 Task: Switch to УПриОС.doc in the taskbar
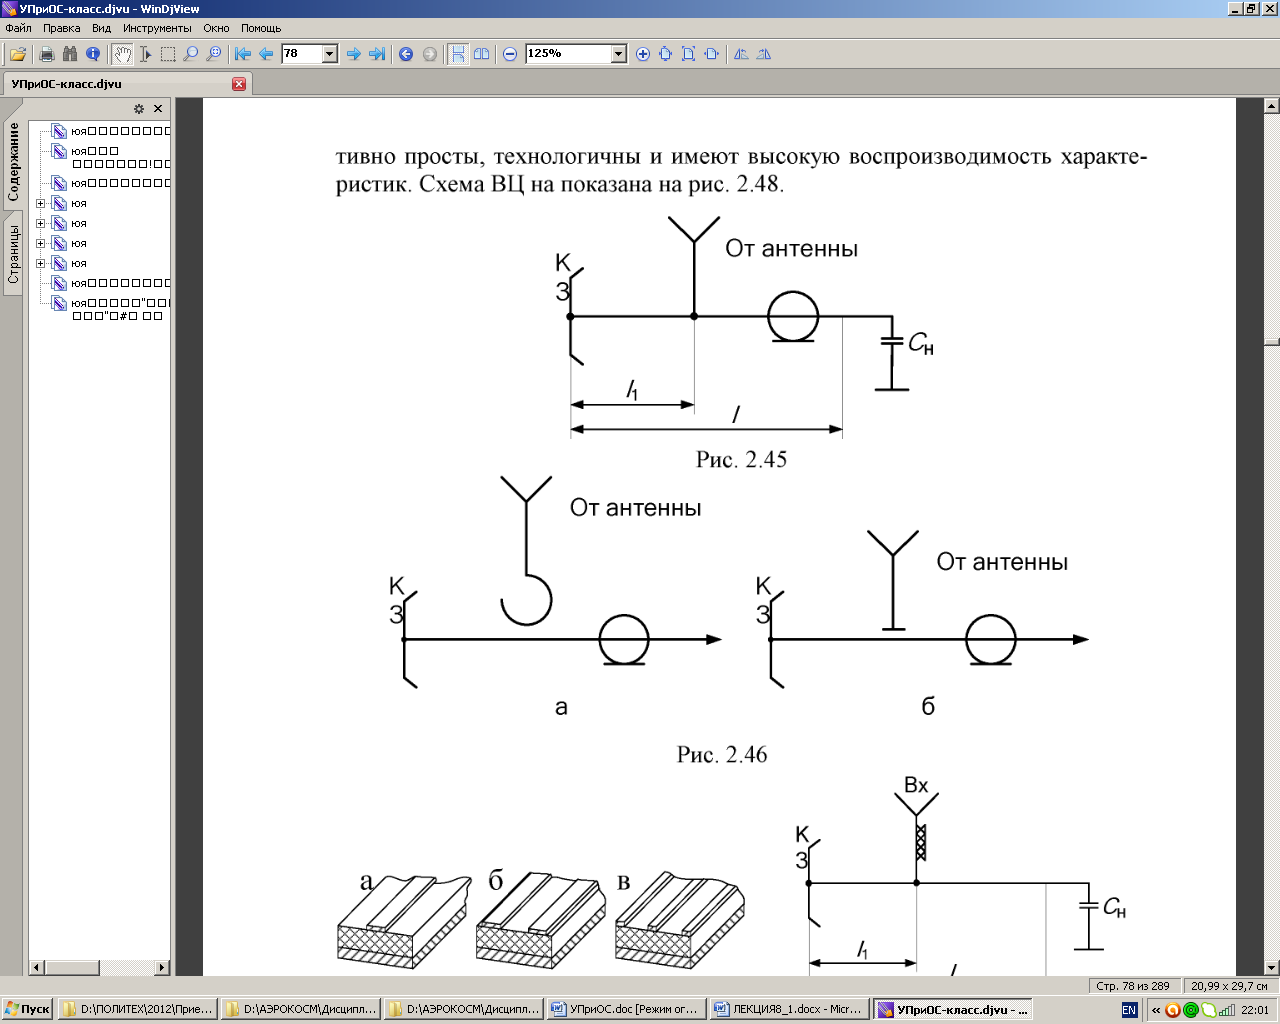tap(626, 1010)
